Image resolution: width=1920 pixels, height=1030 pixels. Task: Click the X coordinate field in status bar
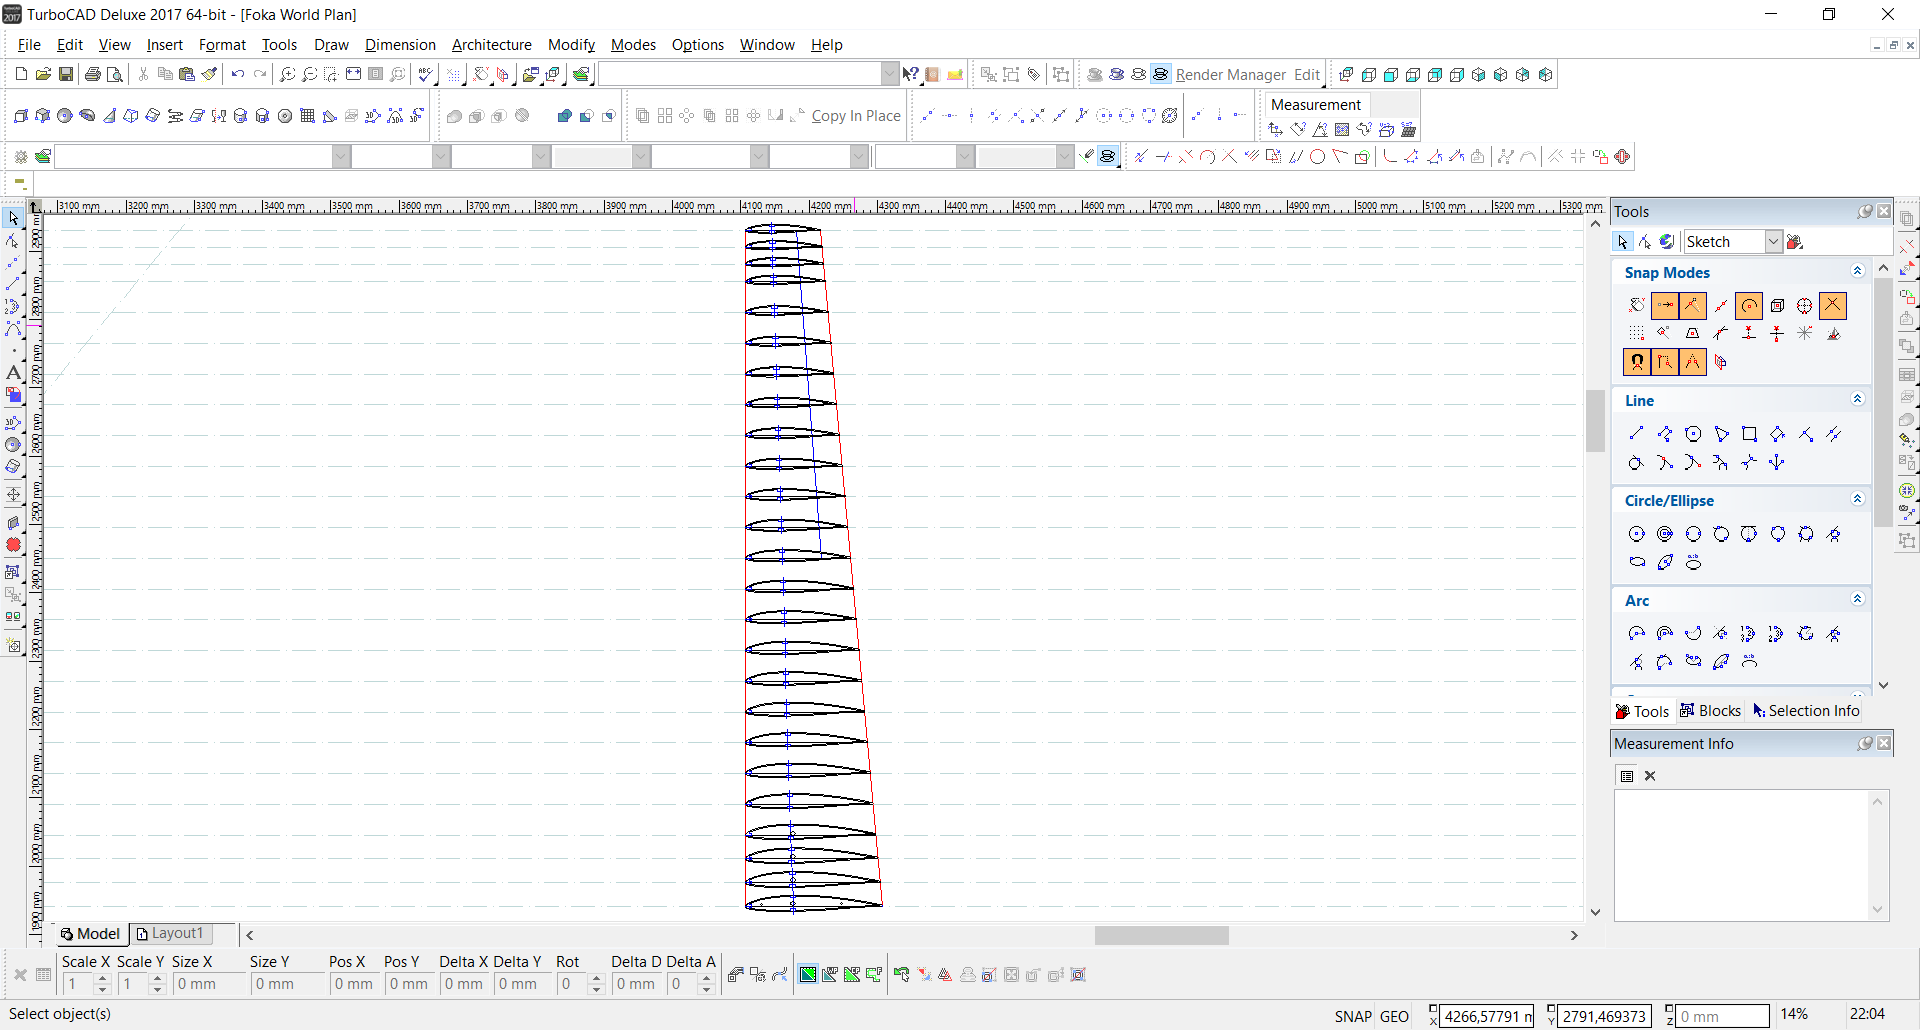point(1487,1016)
